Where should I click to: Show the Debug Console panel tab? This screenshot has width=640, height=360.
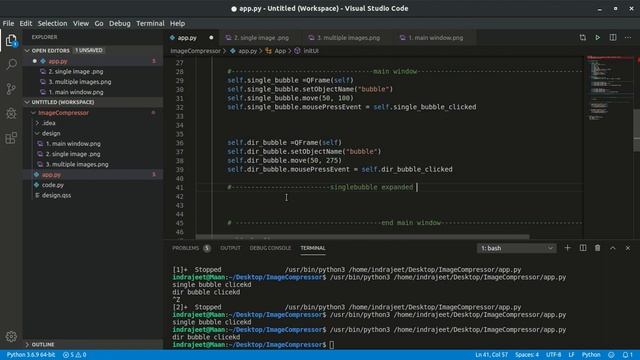pos(270,248)
